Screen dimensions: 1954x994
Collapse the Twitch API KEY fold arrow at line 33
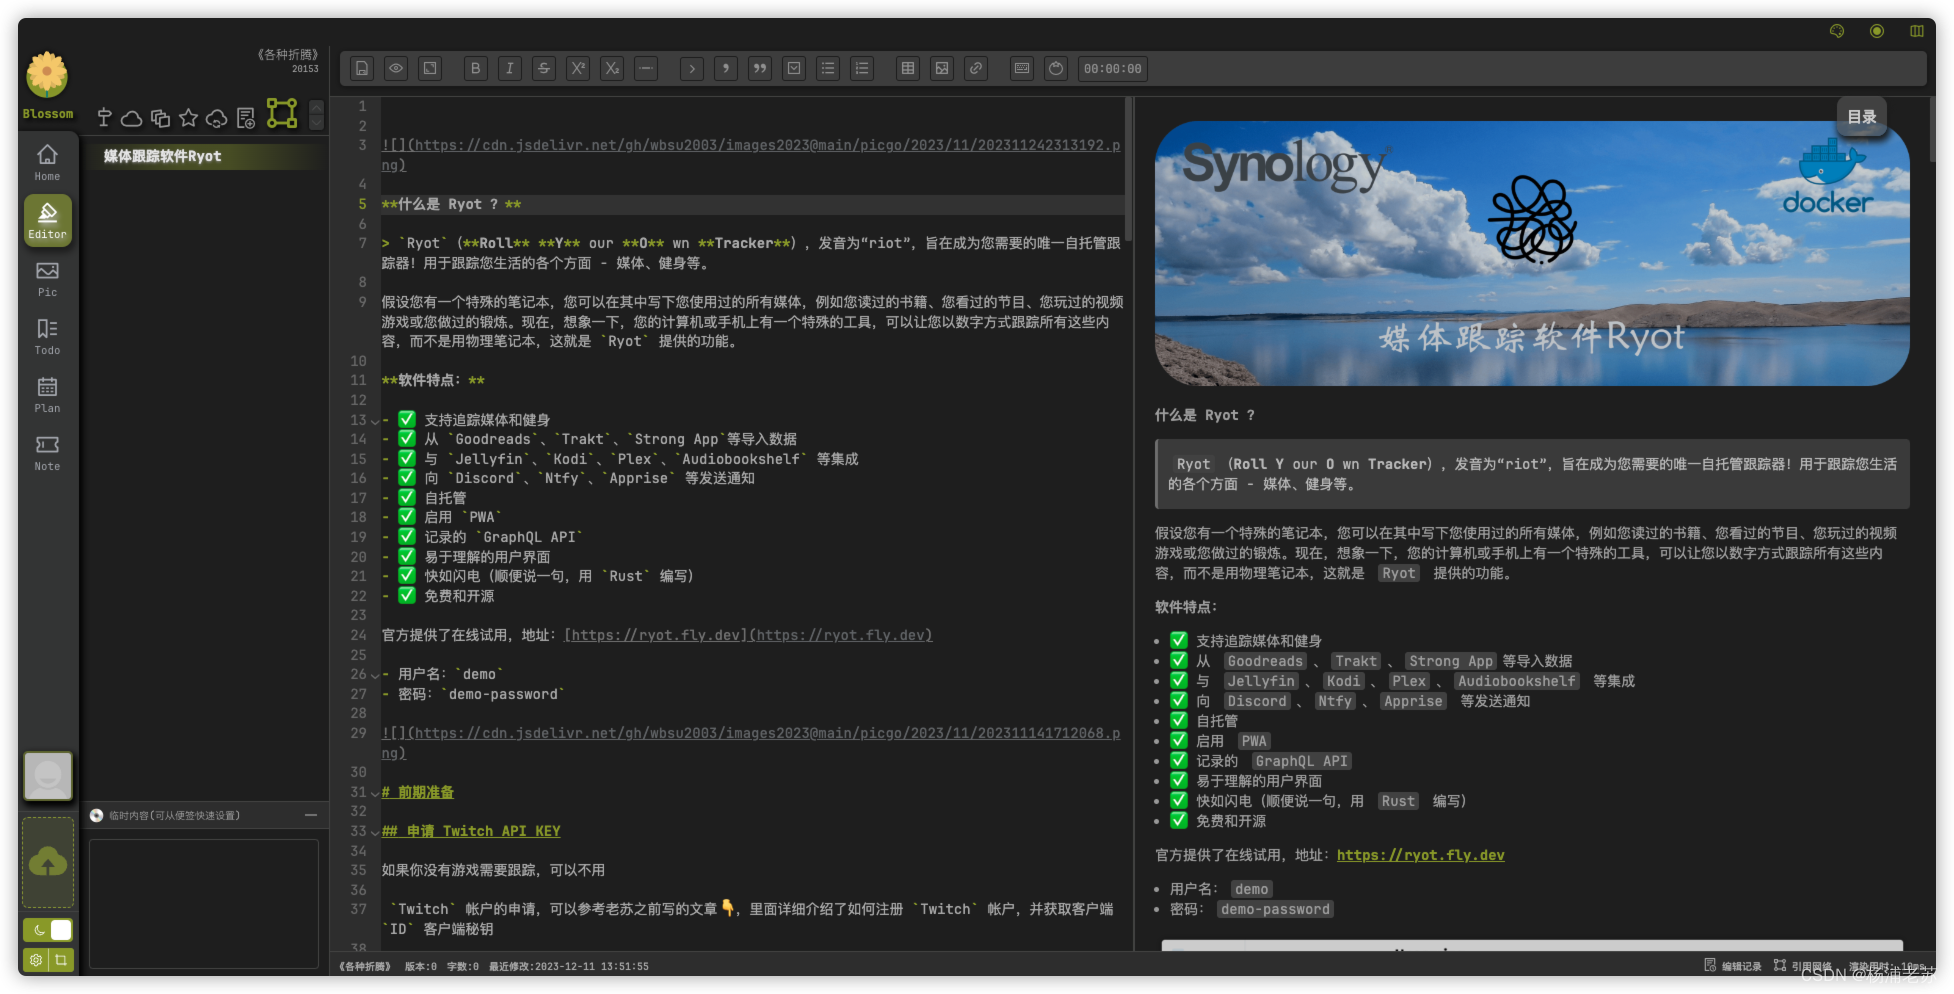(x=375, y=832)
